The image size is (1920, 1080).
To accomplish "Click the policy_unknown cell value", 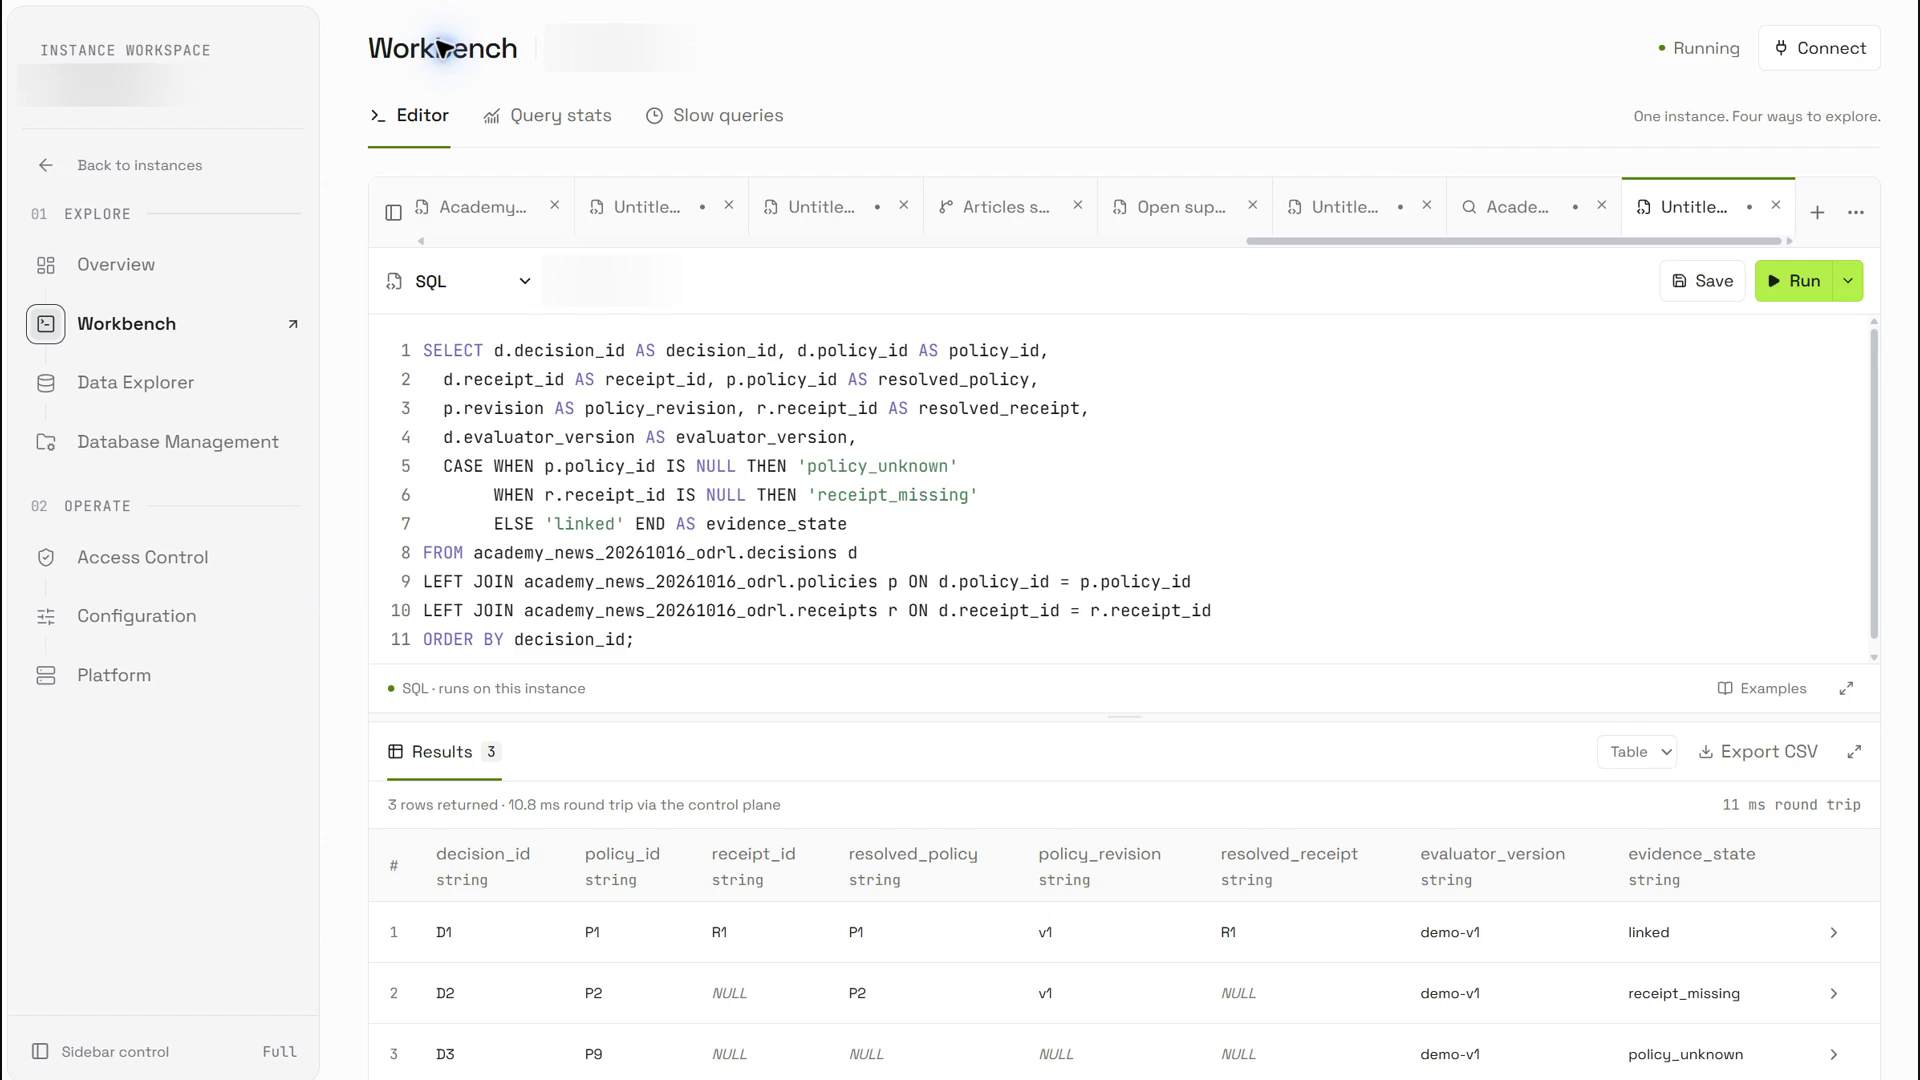I will click(1685, 1054).
